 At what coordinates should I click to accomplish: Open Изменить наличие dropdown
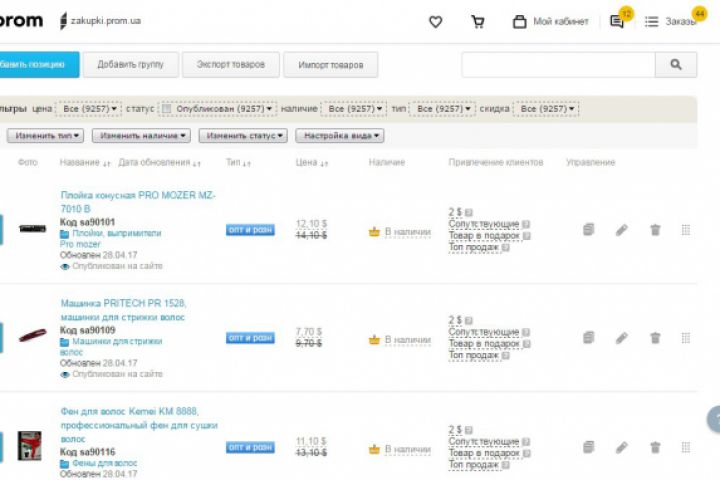[x=141, y=136]
